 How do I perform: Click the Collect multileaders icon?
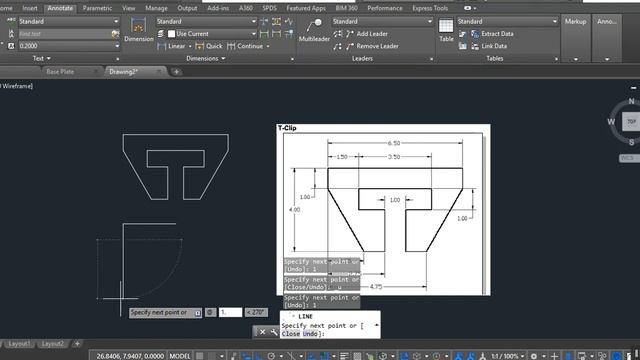coord(337,46)
